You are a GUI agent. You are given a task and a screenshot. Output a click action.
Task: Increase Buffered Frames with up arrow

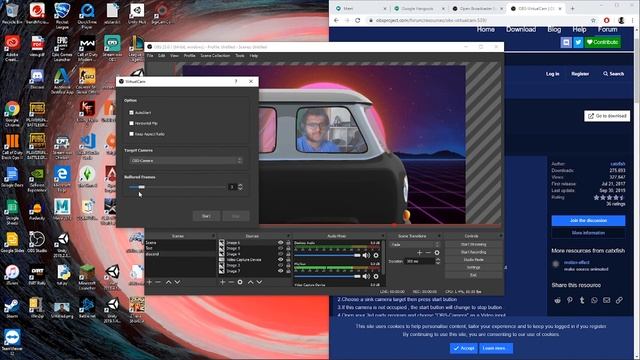(240, 185)
